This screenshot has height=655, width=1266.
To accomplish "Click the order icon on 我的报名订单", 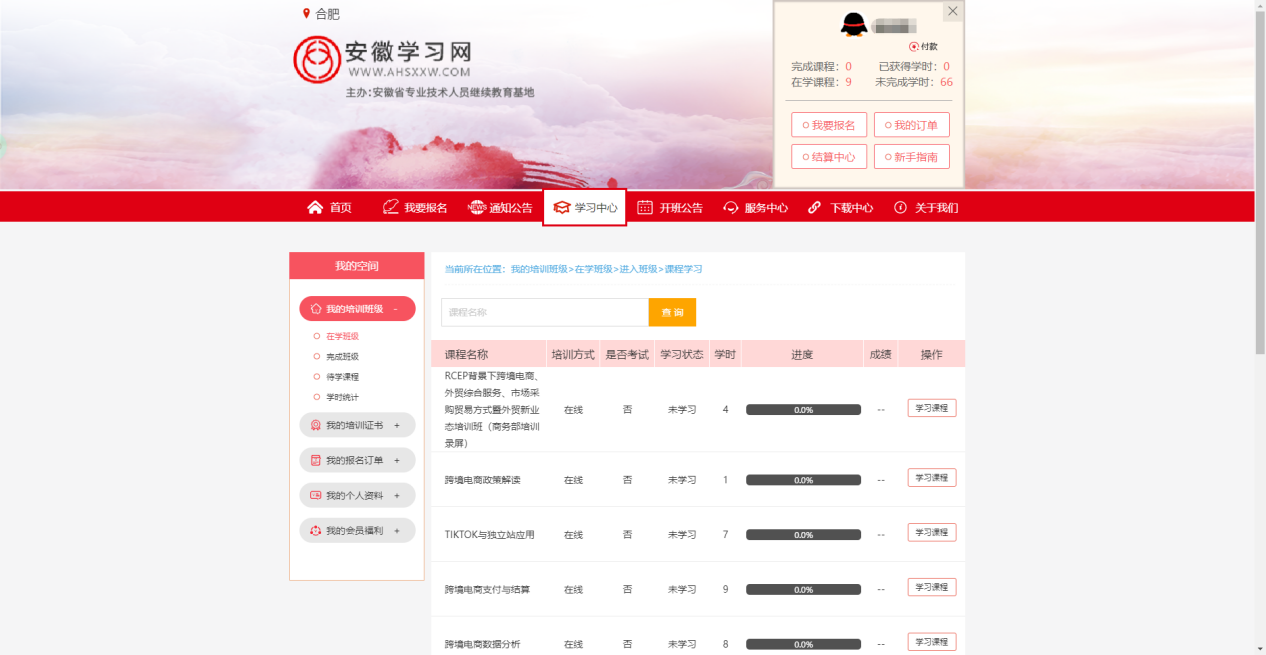I will [316, 460].
